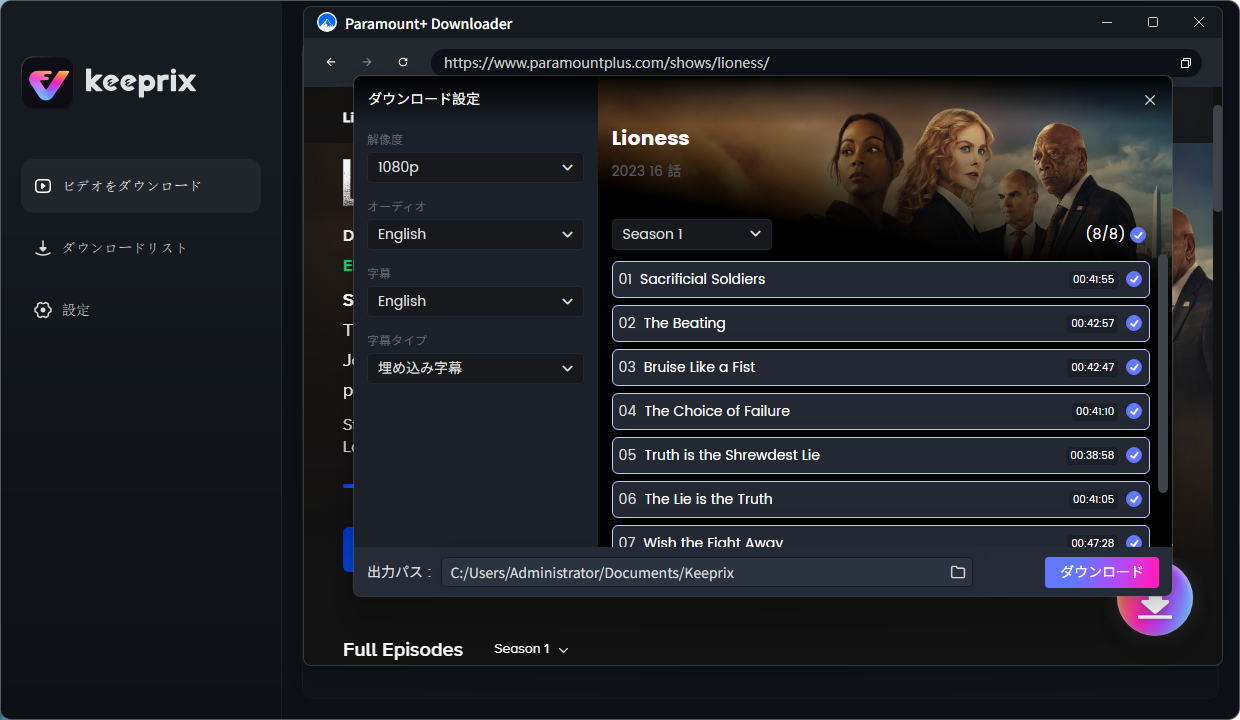Image resolution: width=1240 pixels, height=720 pixels.
Task: Click the page refresh icon
Action: (403, 62)
